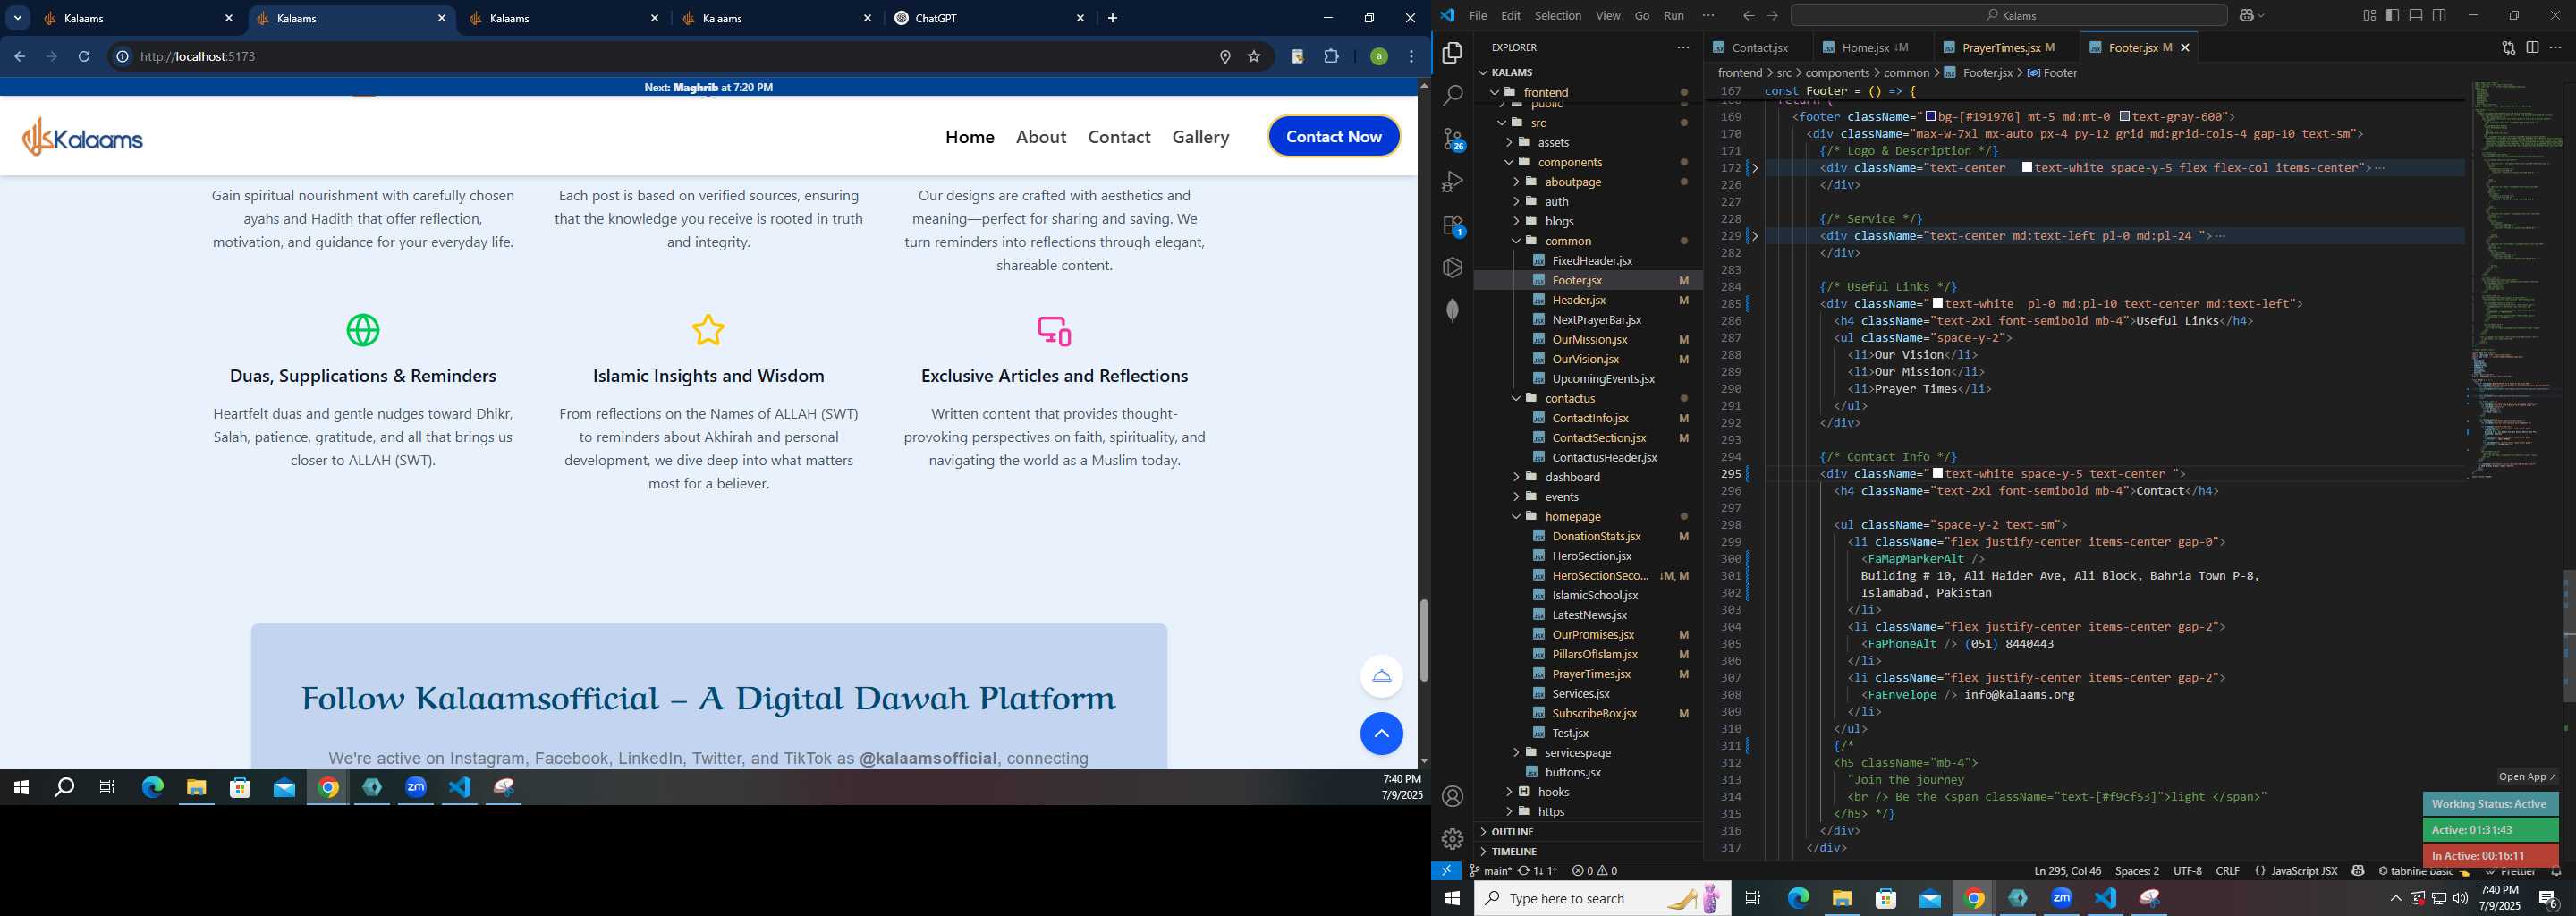Open Chrome's three-dot menu
2576x916 pixels.
click(x=1411, y=56)
